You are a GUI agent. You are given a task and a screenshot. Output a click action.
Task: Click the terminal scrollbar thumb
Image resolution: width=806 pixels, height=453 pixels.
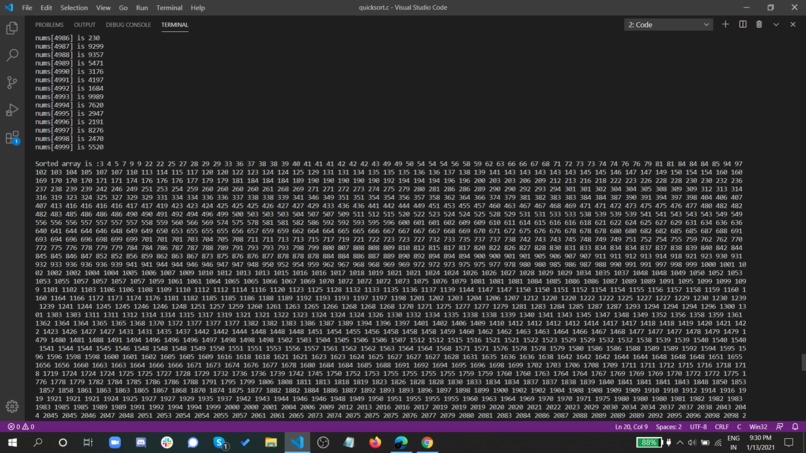pos(803,362)
